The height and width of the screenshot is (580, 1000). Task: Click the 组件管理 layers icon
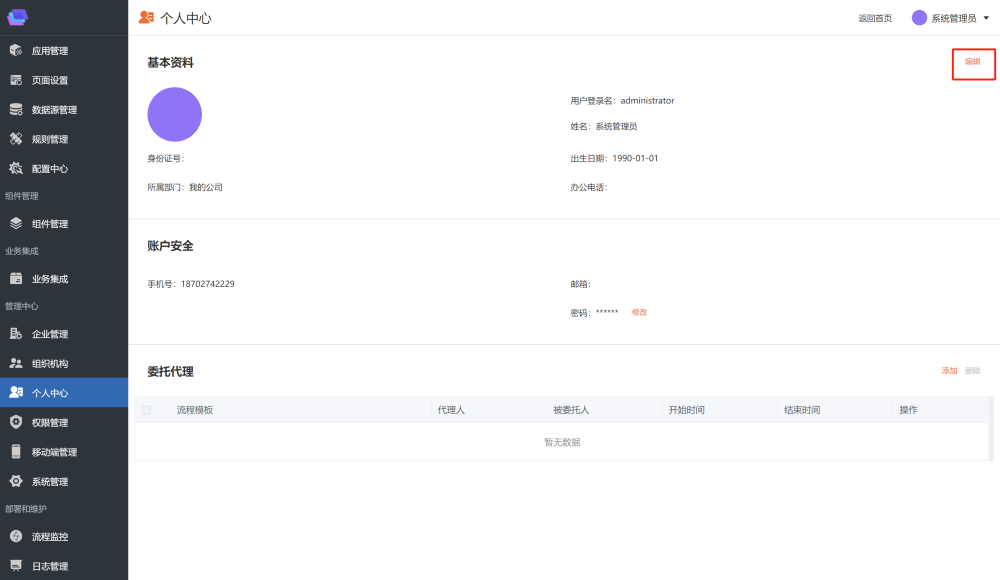pos(16,224)
